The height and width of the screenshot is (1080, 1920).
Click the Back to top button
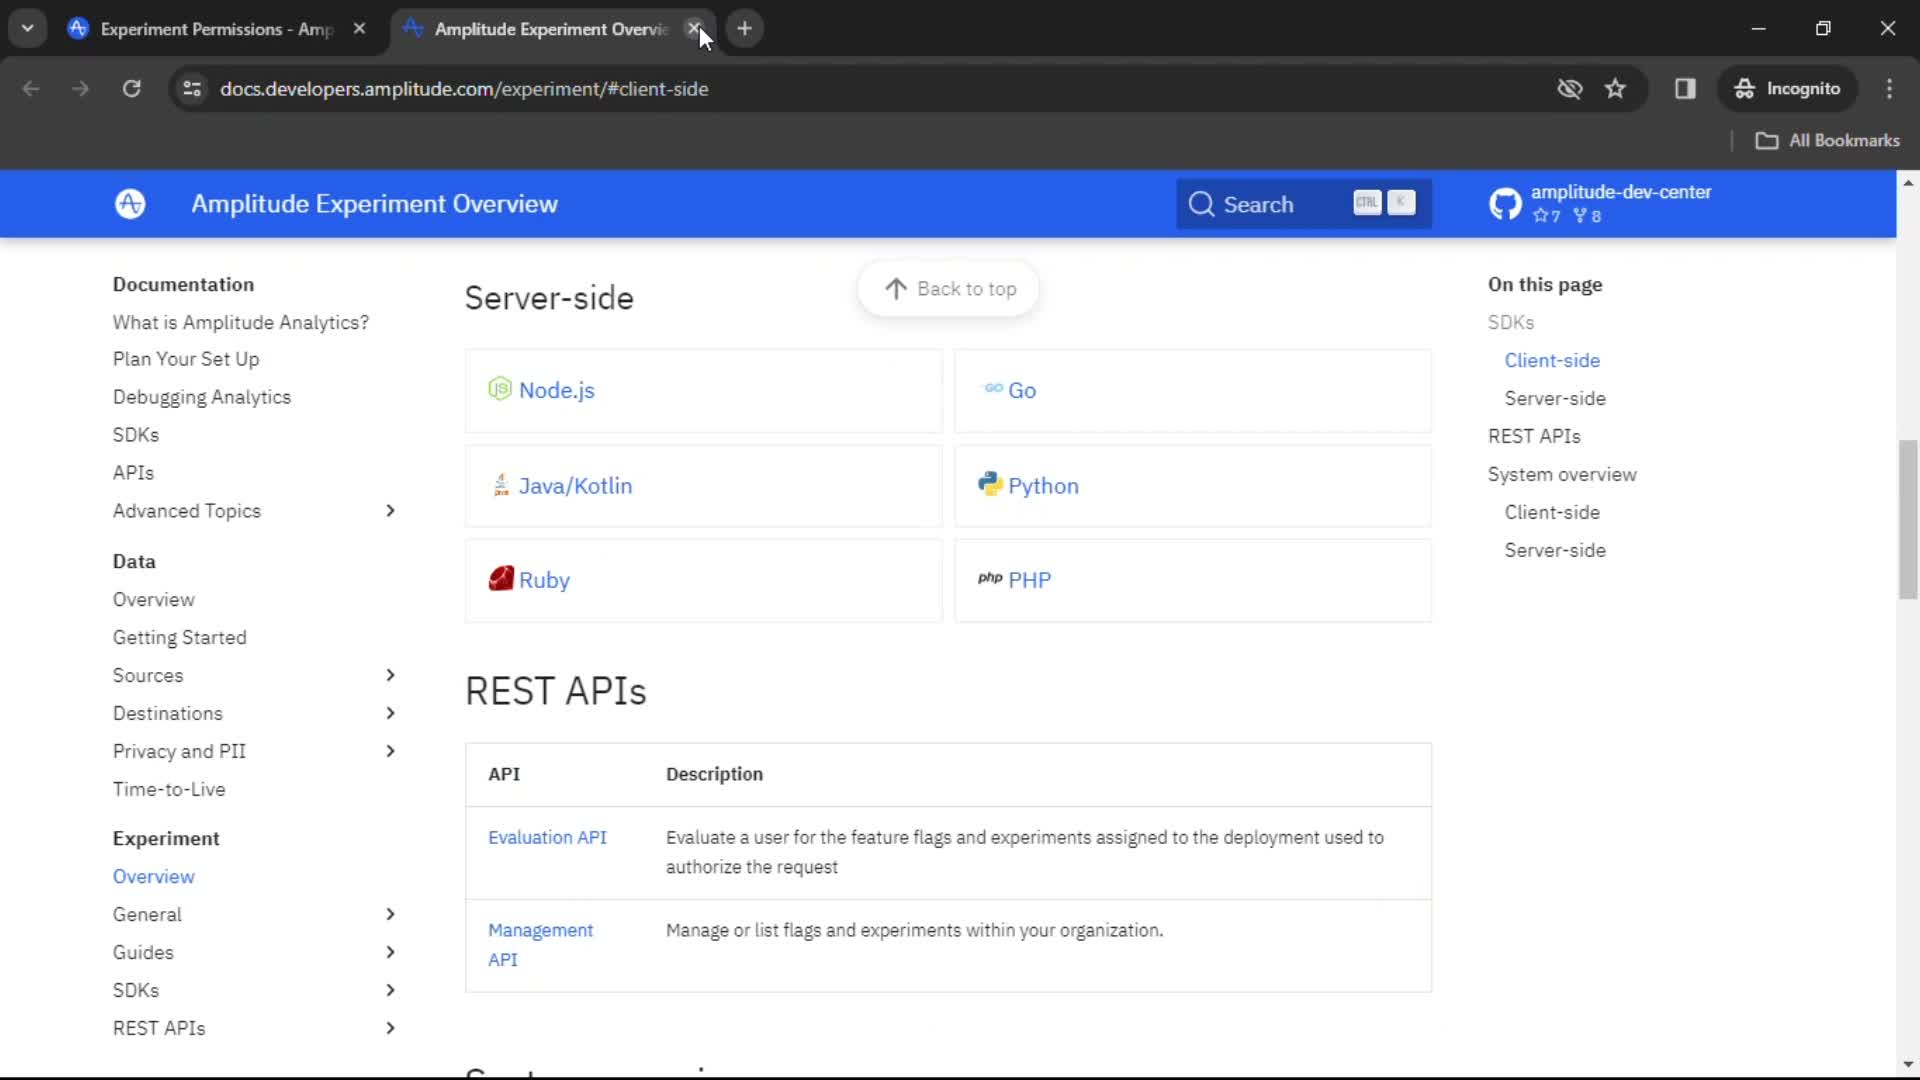click(x=948, y=289)
